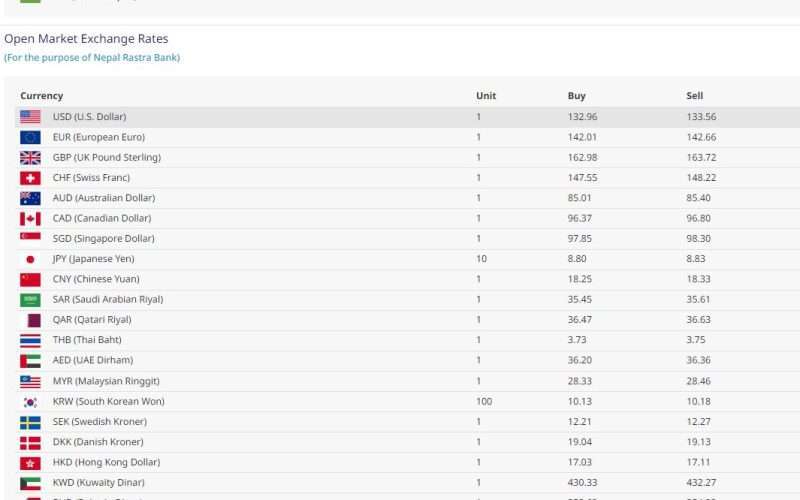This screenshot has width=800, height=500.
Task: Click the Unit column header
Action: 485,96
